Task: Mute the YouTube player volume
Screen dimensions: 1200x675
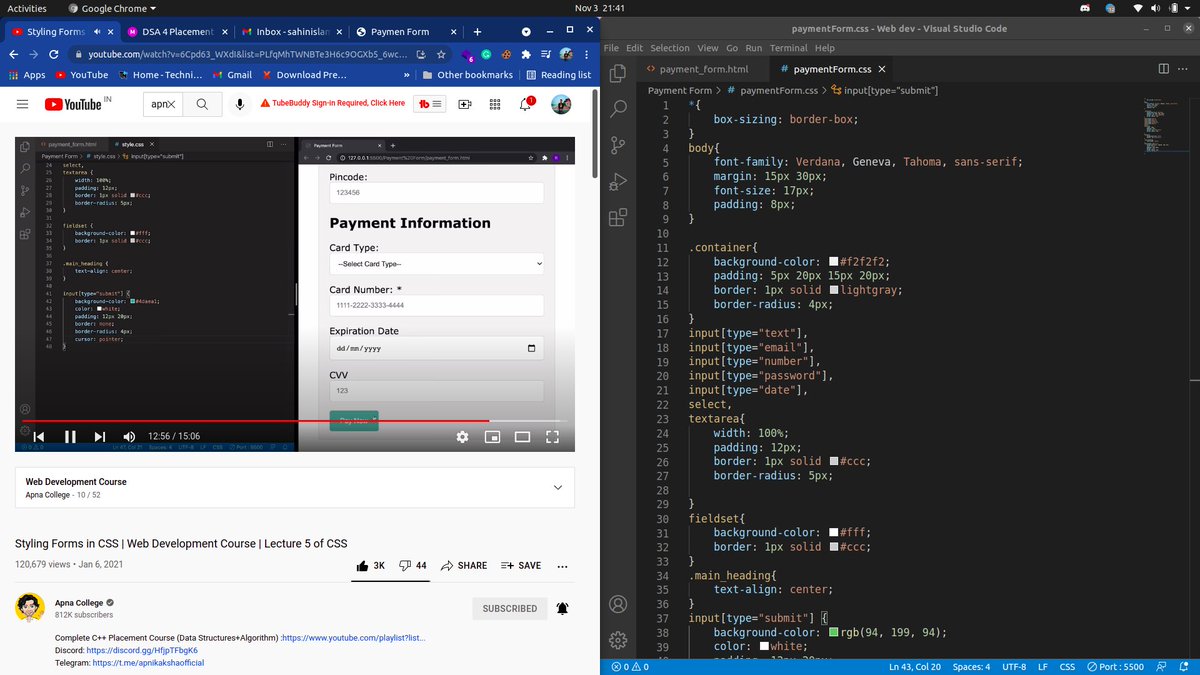Action: pos(129,437)
